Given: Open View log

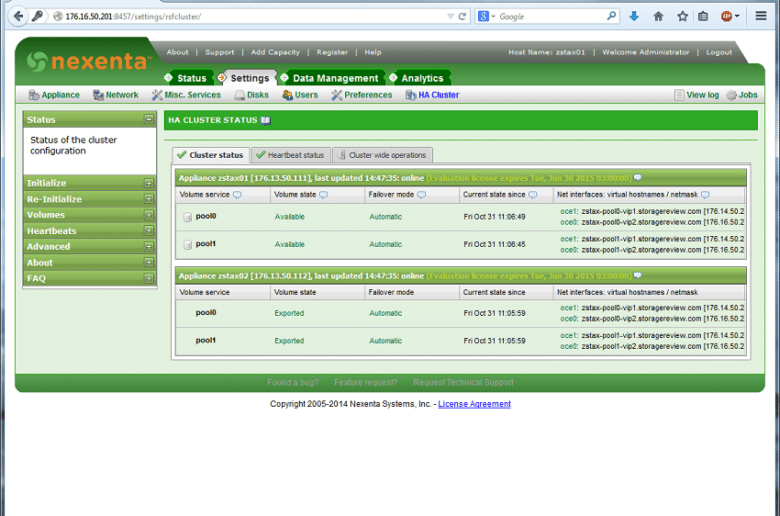Looking at the screenshot, I should 696,95.
